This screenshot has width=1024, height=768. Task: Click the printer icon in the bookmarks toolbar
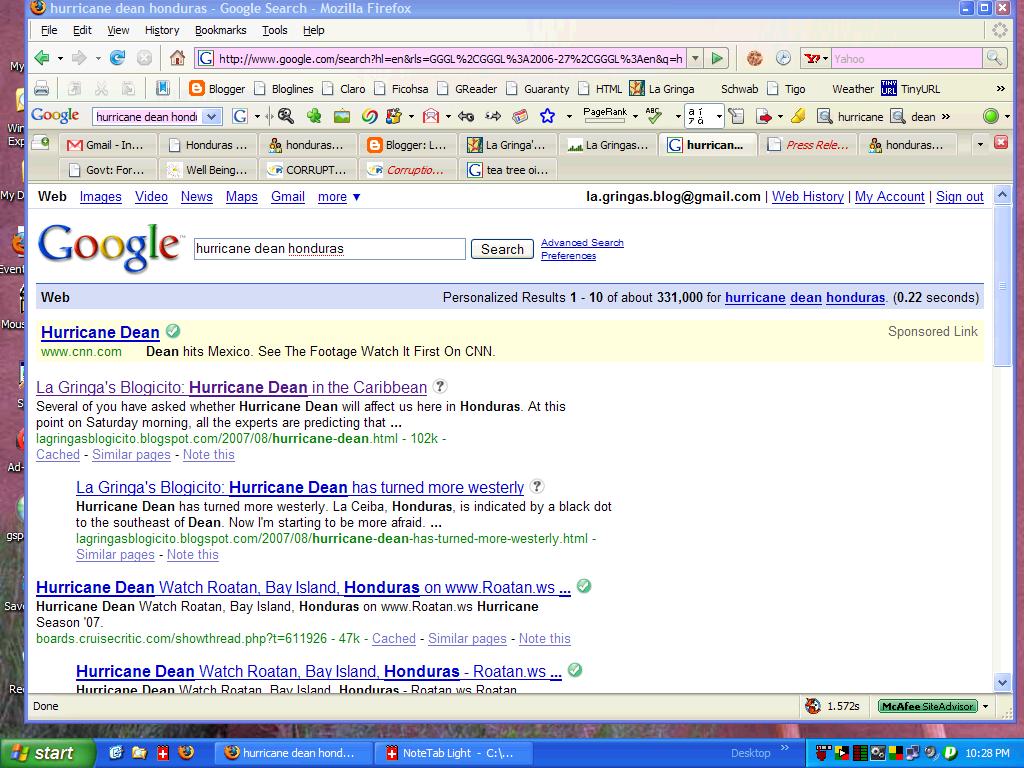pyautogui.click(x=41, y=88)
